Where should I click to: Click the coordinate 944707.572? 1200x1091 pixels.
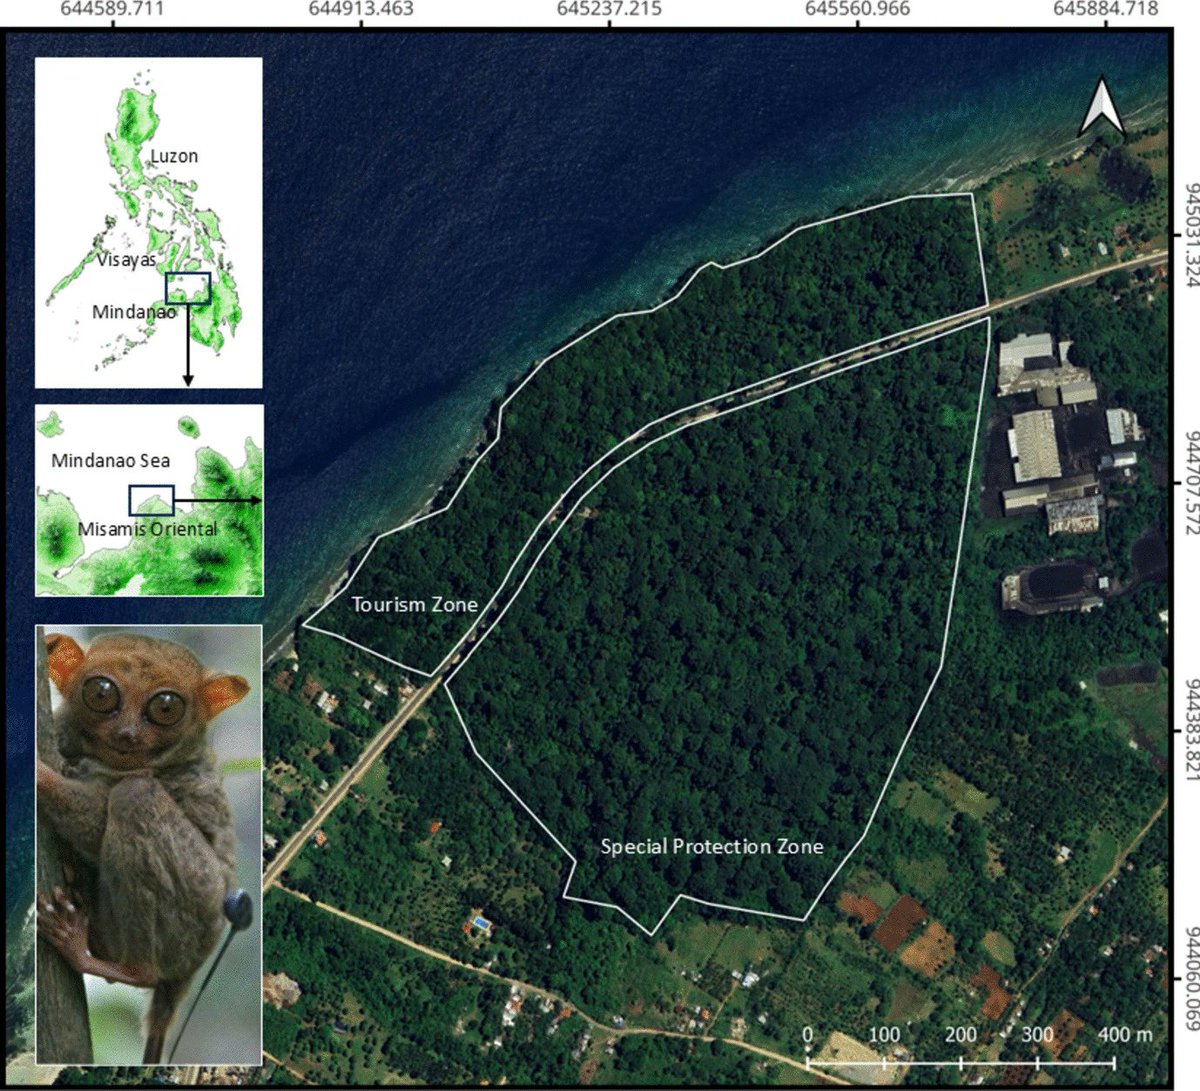(1191, 483)
